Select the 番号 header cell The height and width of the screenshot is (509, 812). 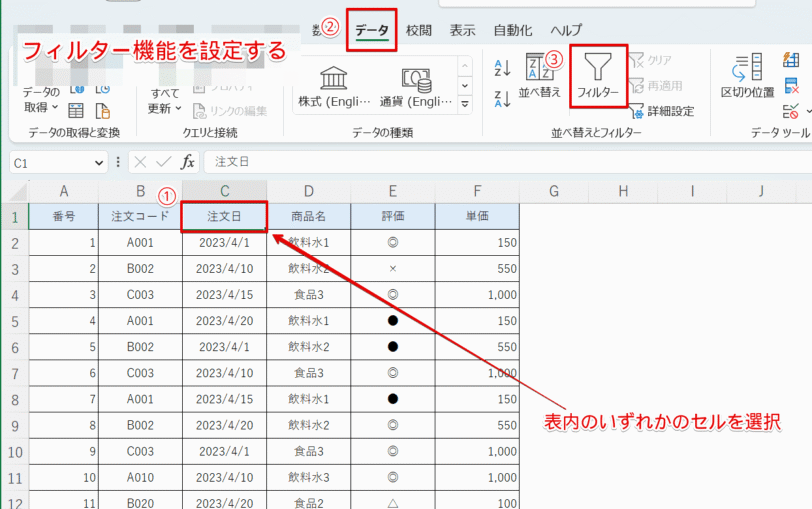click(x=64, y=216)
